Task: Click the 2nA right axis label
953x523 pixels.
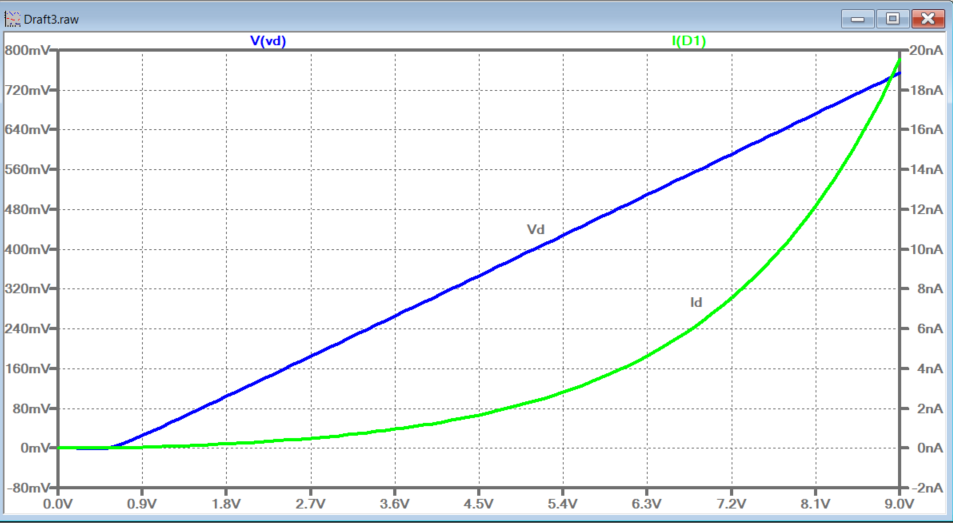Action: tap(928, 408)
